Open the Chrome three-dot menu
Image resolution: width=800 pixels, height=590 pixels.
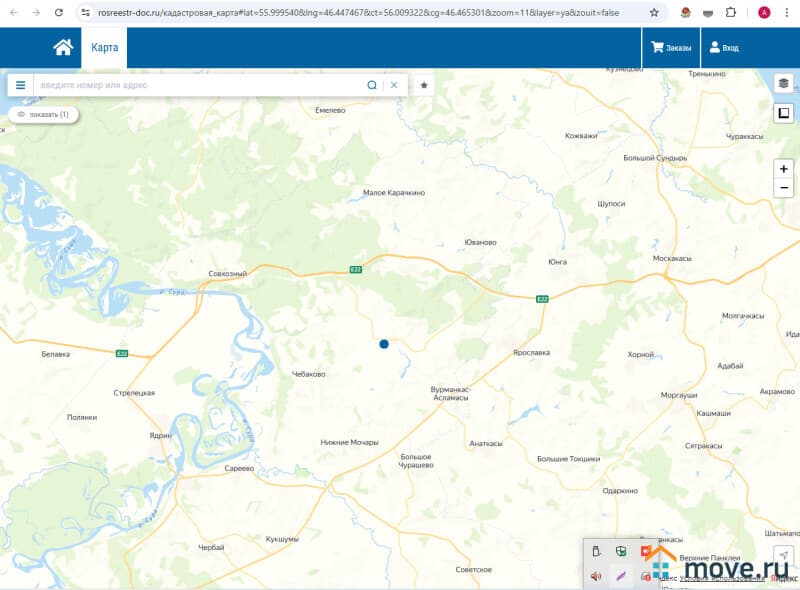[x=786, y=13]
